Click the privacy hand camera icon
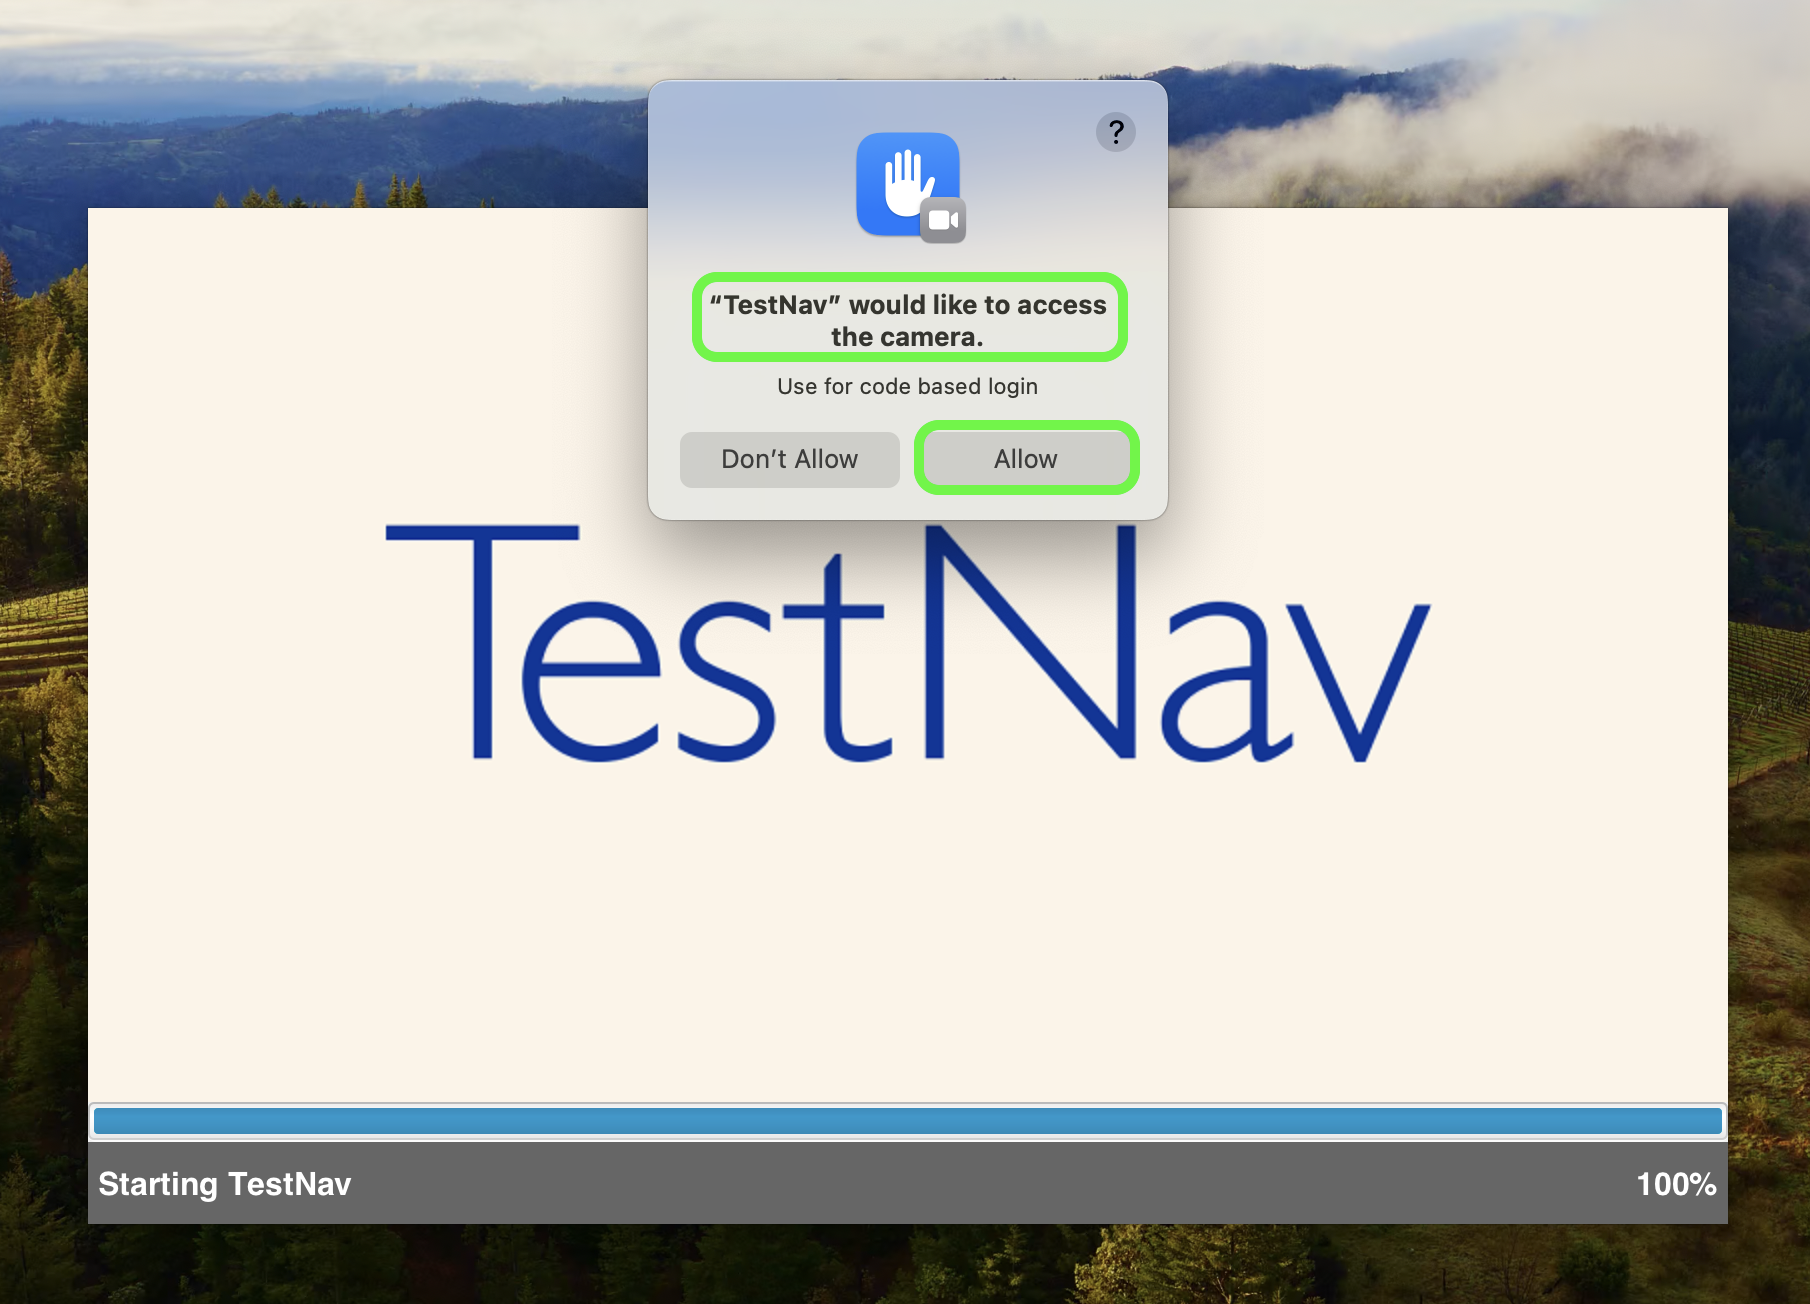The width and height of the screenshot is (1810, 1304). (x=910, y=188)
